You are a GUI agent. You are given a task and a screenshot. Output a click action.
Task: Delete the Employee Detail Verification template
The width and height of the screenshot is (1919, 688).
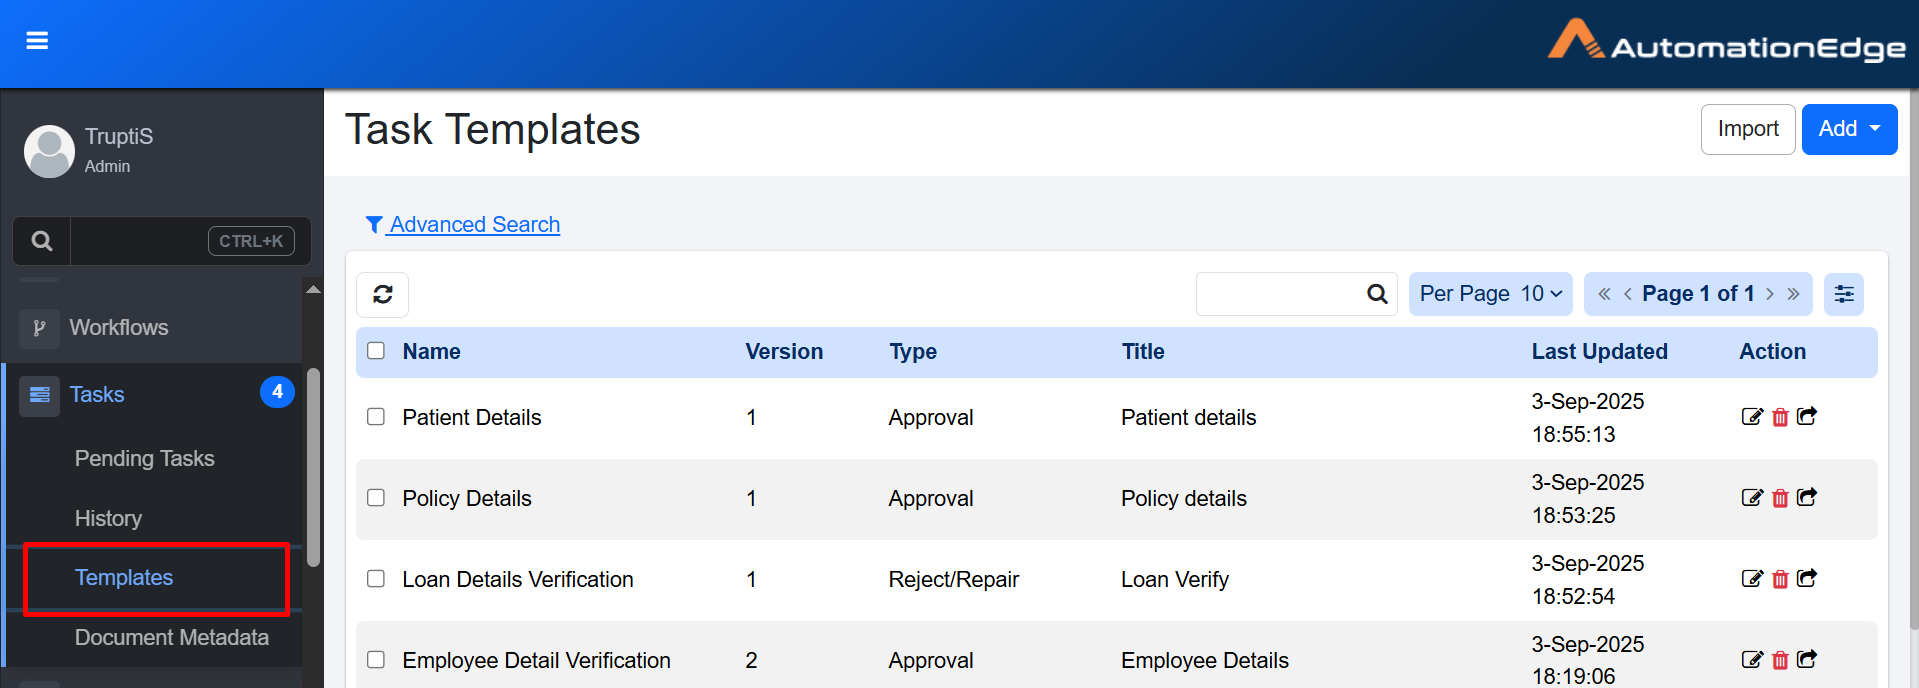[x=1780, y=661]
